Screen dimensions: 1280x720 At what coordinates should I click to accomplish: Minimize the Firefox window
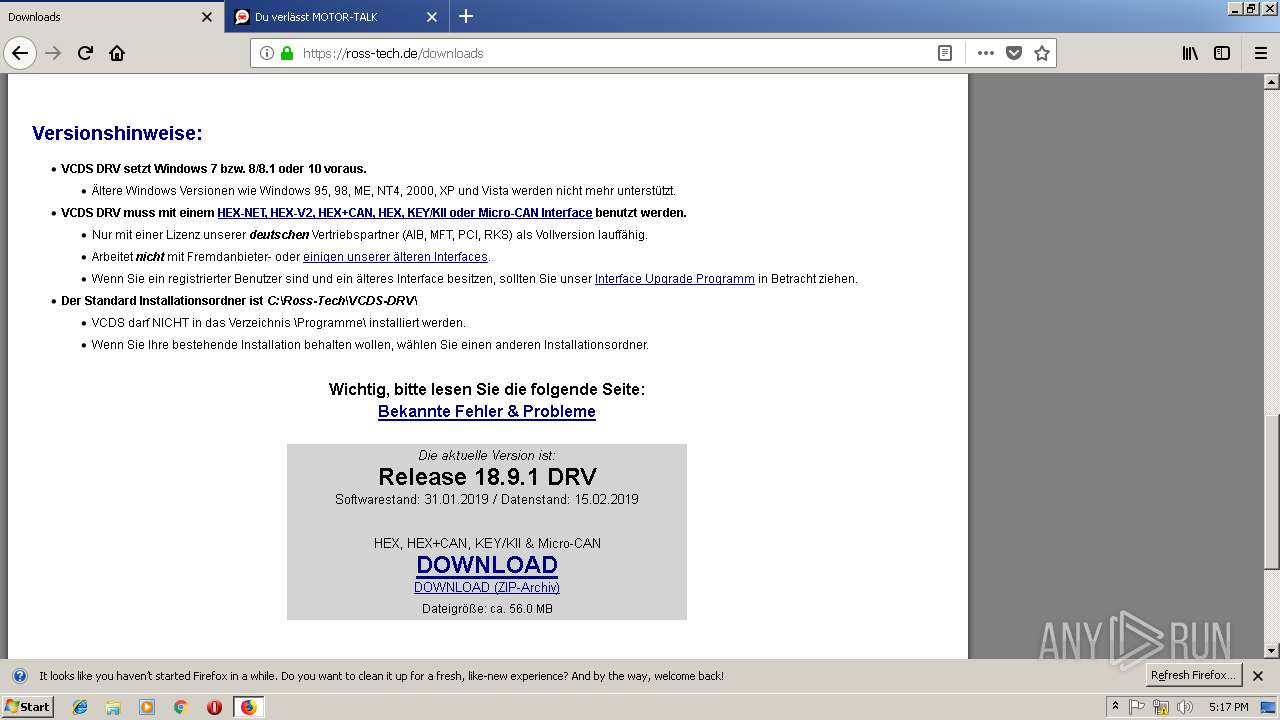(x=1236, y=9)
